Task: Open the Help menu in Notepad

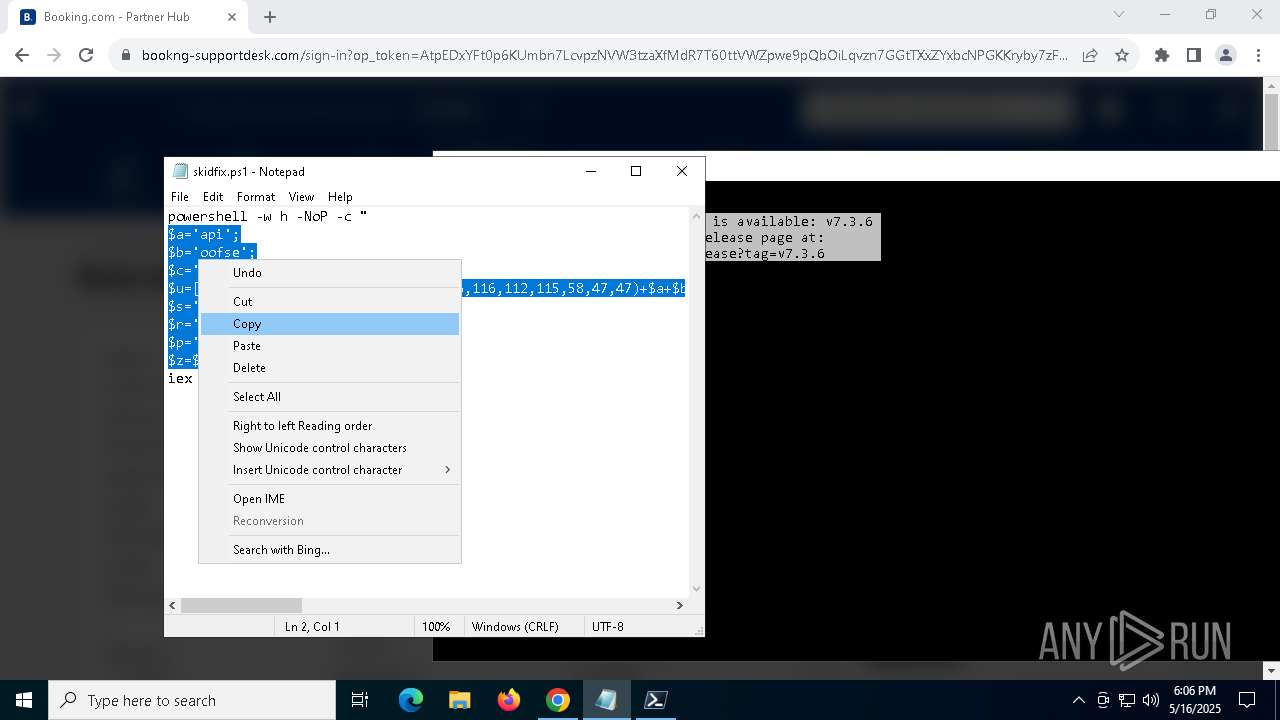Action: pos(340,197)
